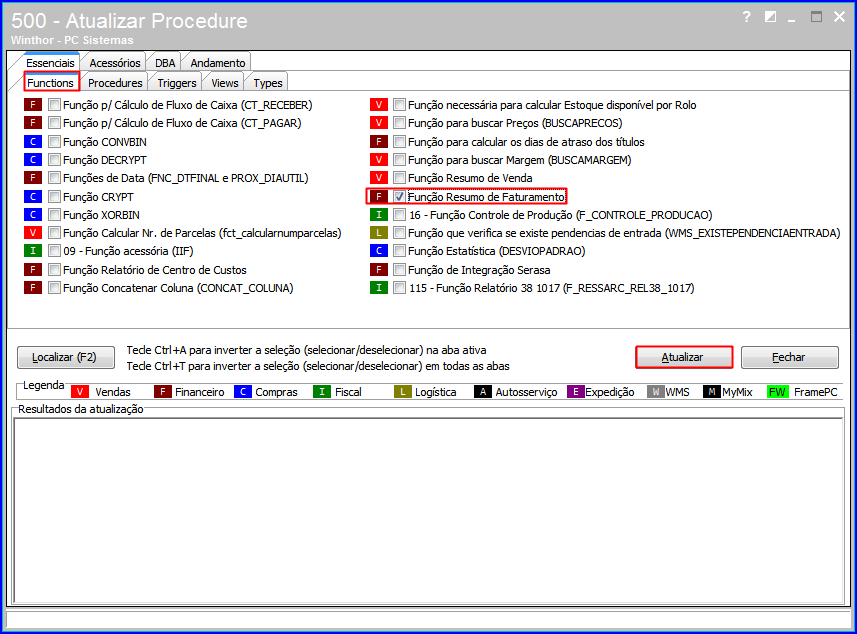The image size is (857, 634).
Task: Enable the Função CONVBIN checkbox
Action: 54,142
